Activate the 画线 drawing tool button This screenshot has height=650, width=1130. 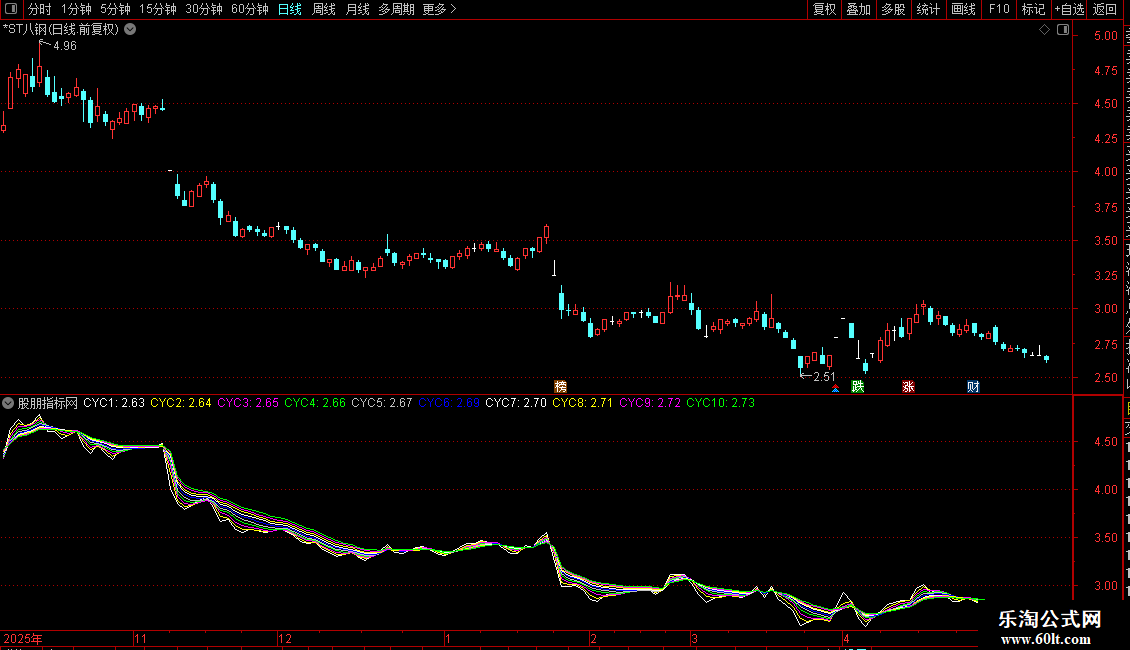click(x=963, y=9)
